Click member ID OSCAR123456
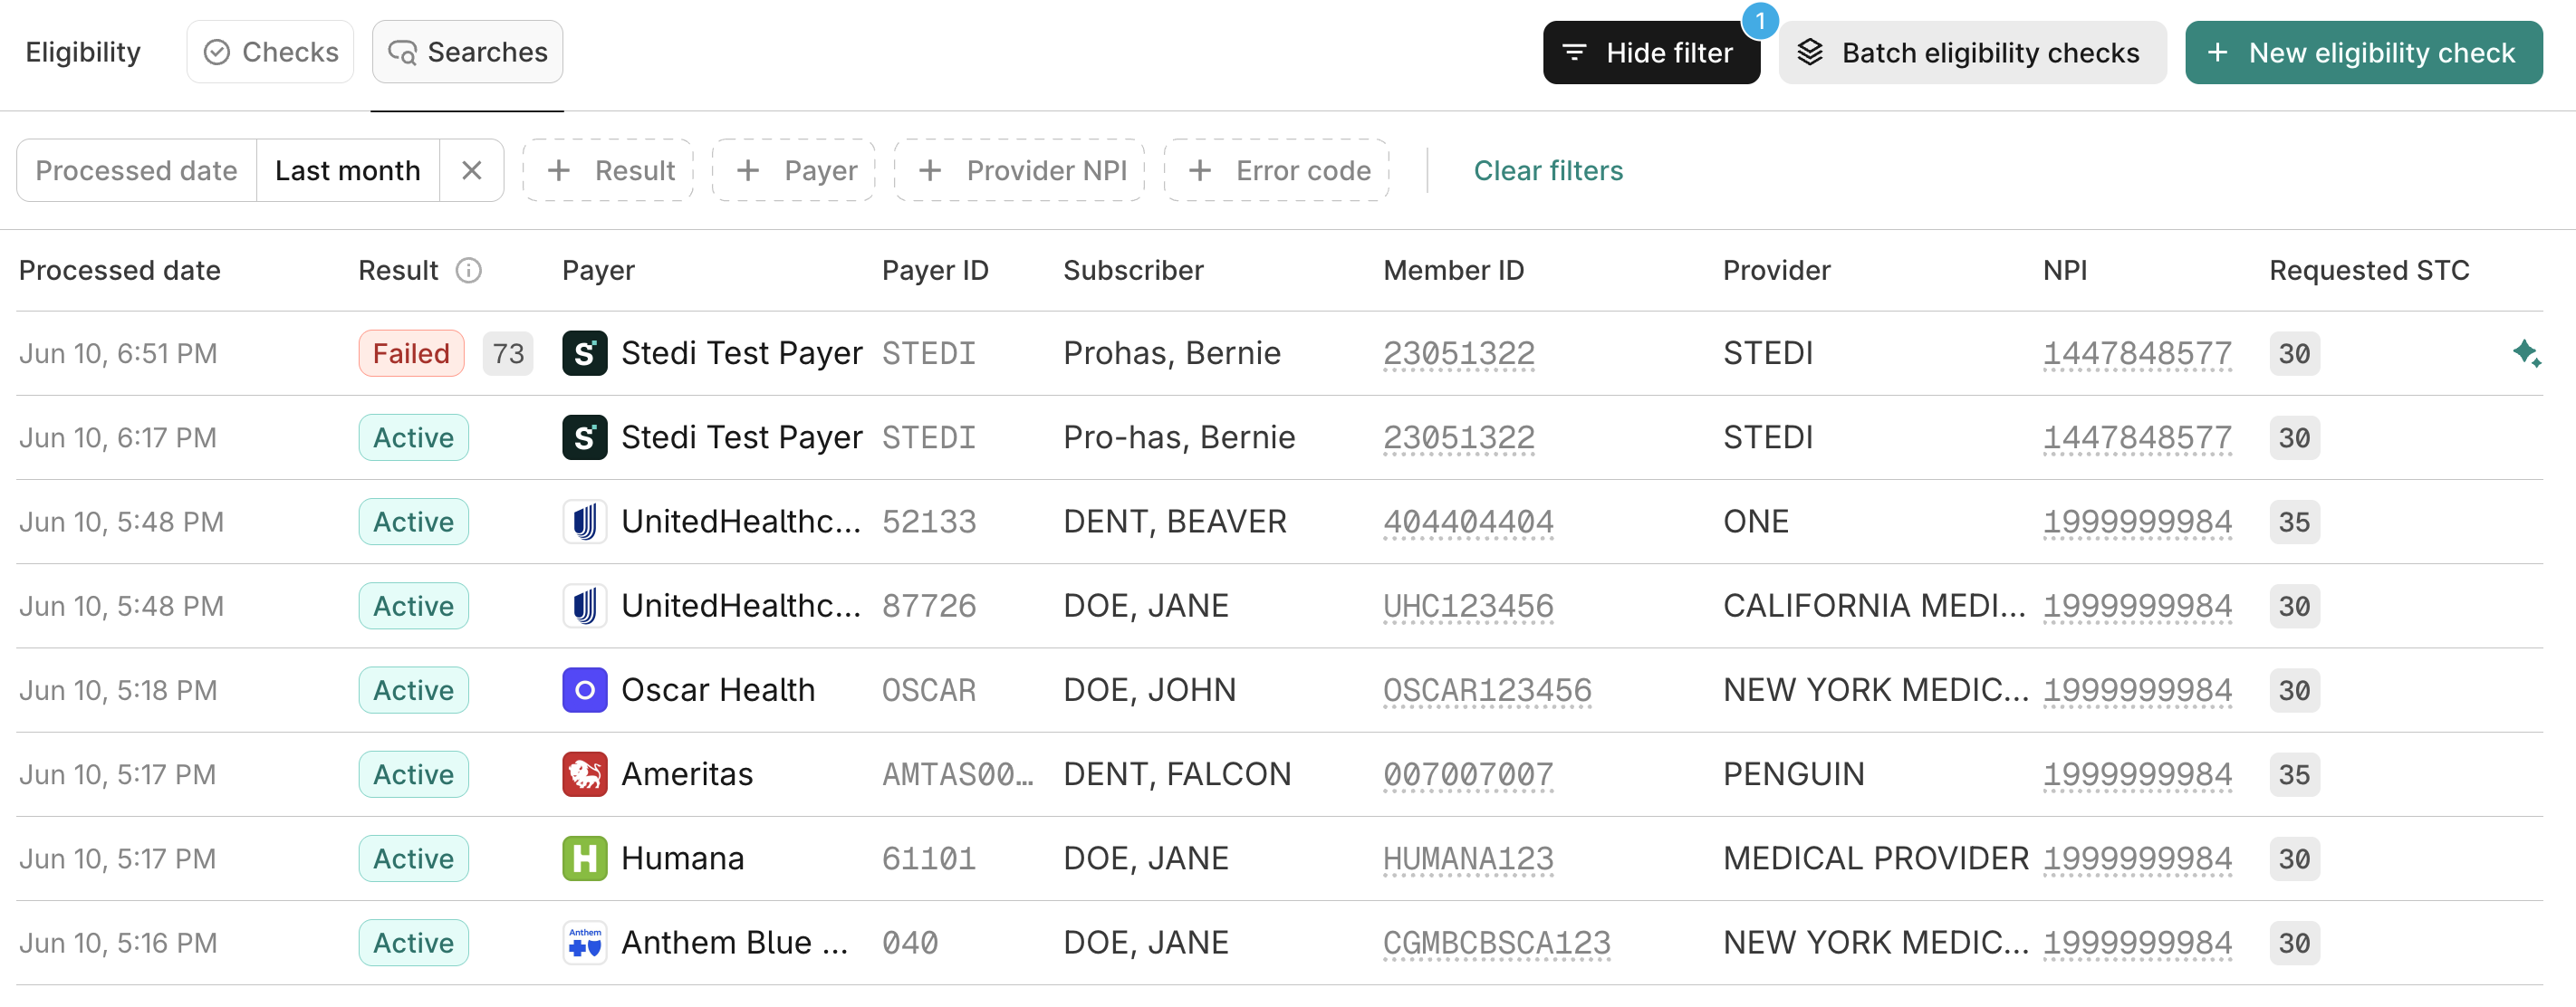This screenshot has width=2576, height=1007. [1487, 691]
